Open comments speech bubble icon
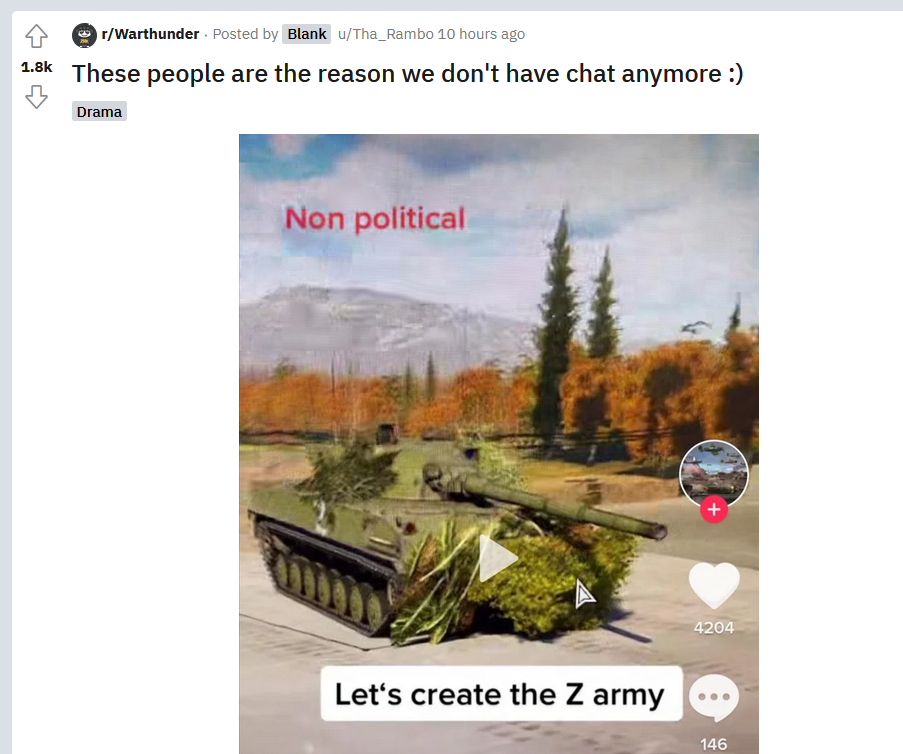Image resolution: width=903 pixels, height=754 pixels. pyautogui.click(x=714, y=698)
